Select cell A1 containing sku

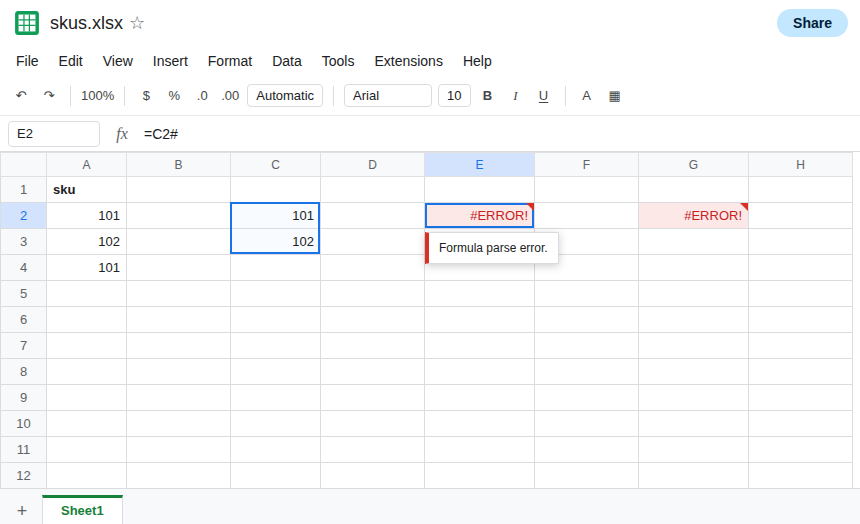(87, 190)
